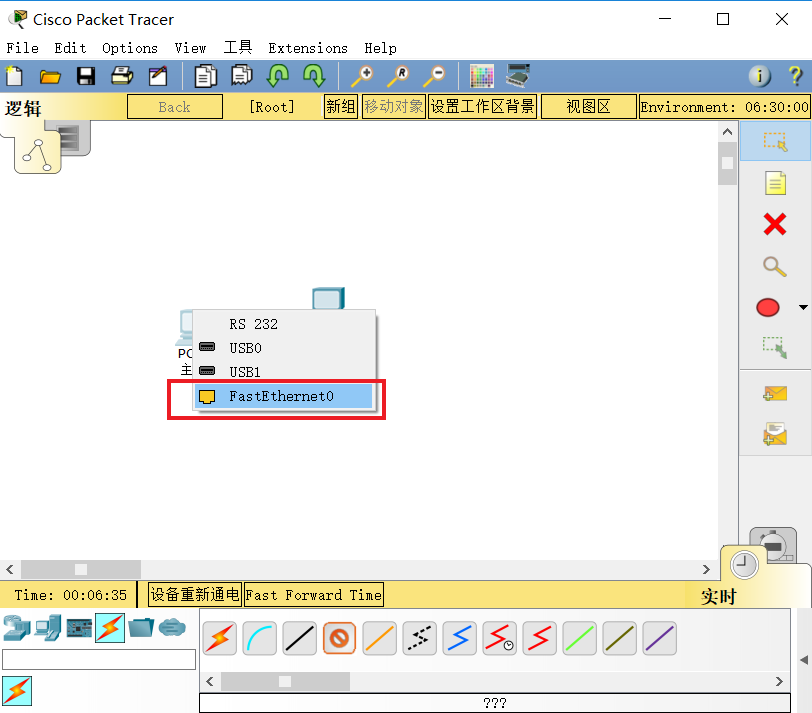This screenshot has width=812, height=713.
Task: Click Fast Forward Time button
Action: [313, 594]
